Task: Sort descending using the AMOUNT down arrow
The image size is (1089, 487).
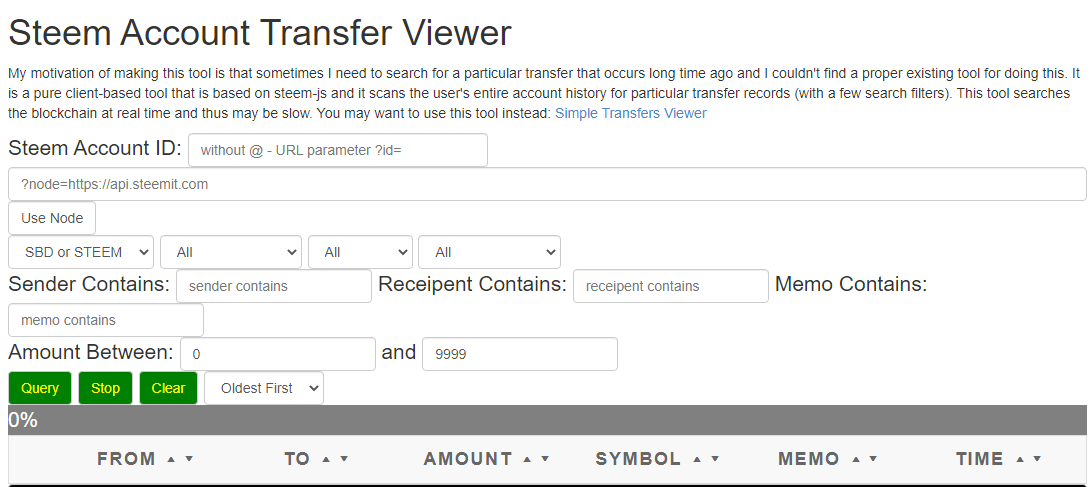Action: coord(545,459)
